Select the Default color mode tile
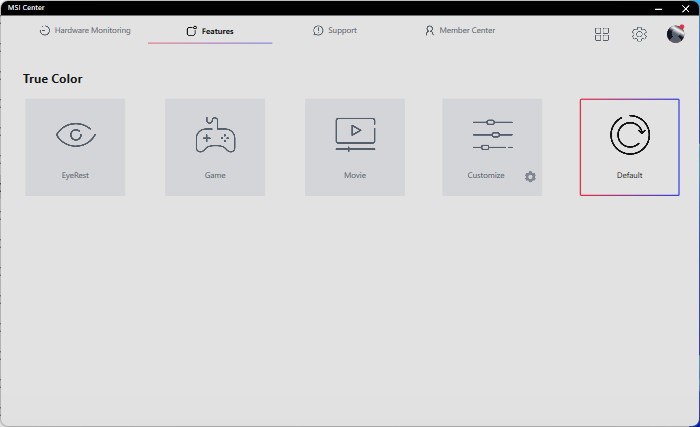 629,147
